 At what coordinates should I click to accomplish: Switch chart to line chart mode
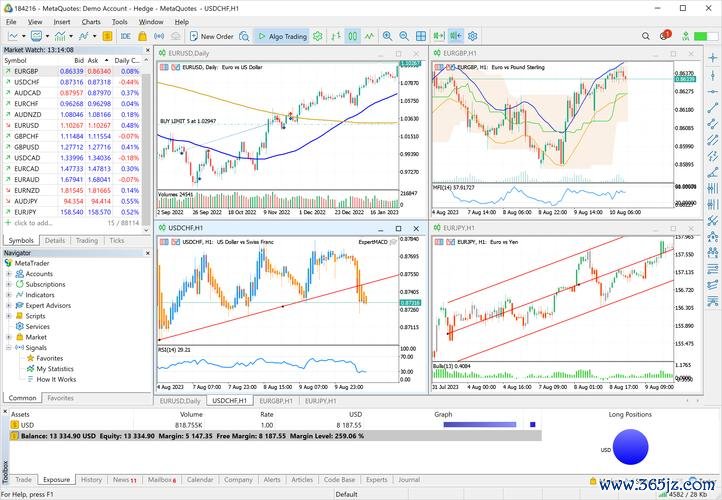369,36
